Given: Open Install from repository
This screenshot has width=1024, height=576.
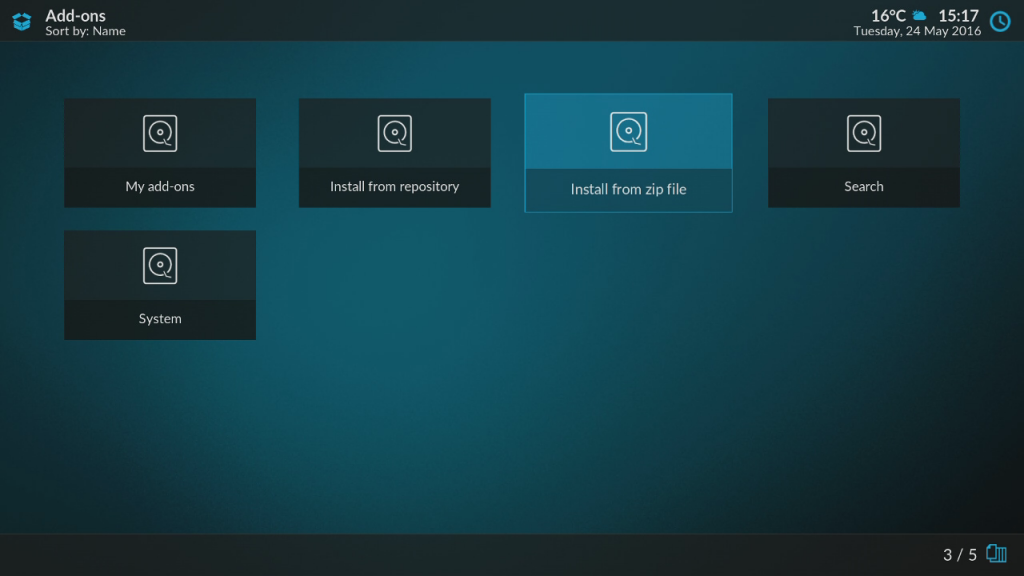Looking at the screenshot, I should 394,153.
